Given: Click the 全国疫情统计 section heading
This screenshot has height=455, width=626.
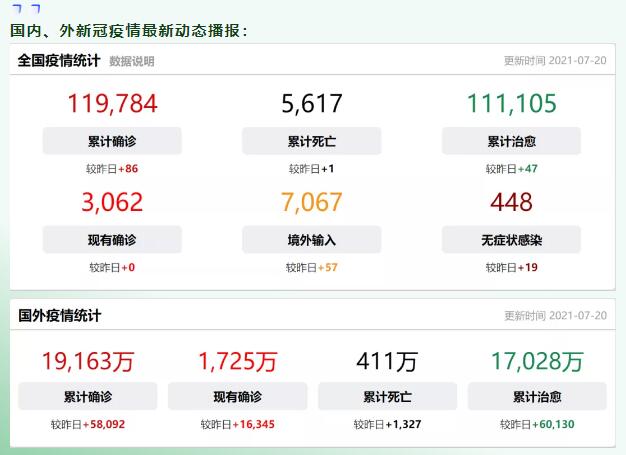Looking at the screenshot, I should (58, 61).
